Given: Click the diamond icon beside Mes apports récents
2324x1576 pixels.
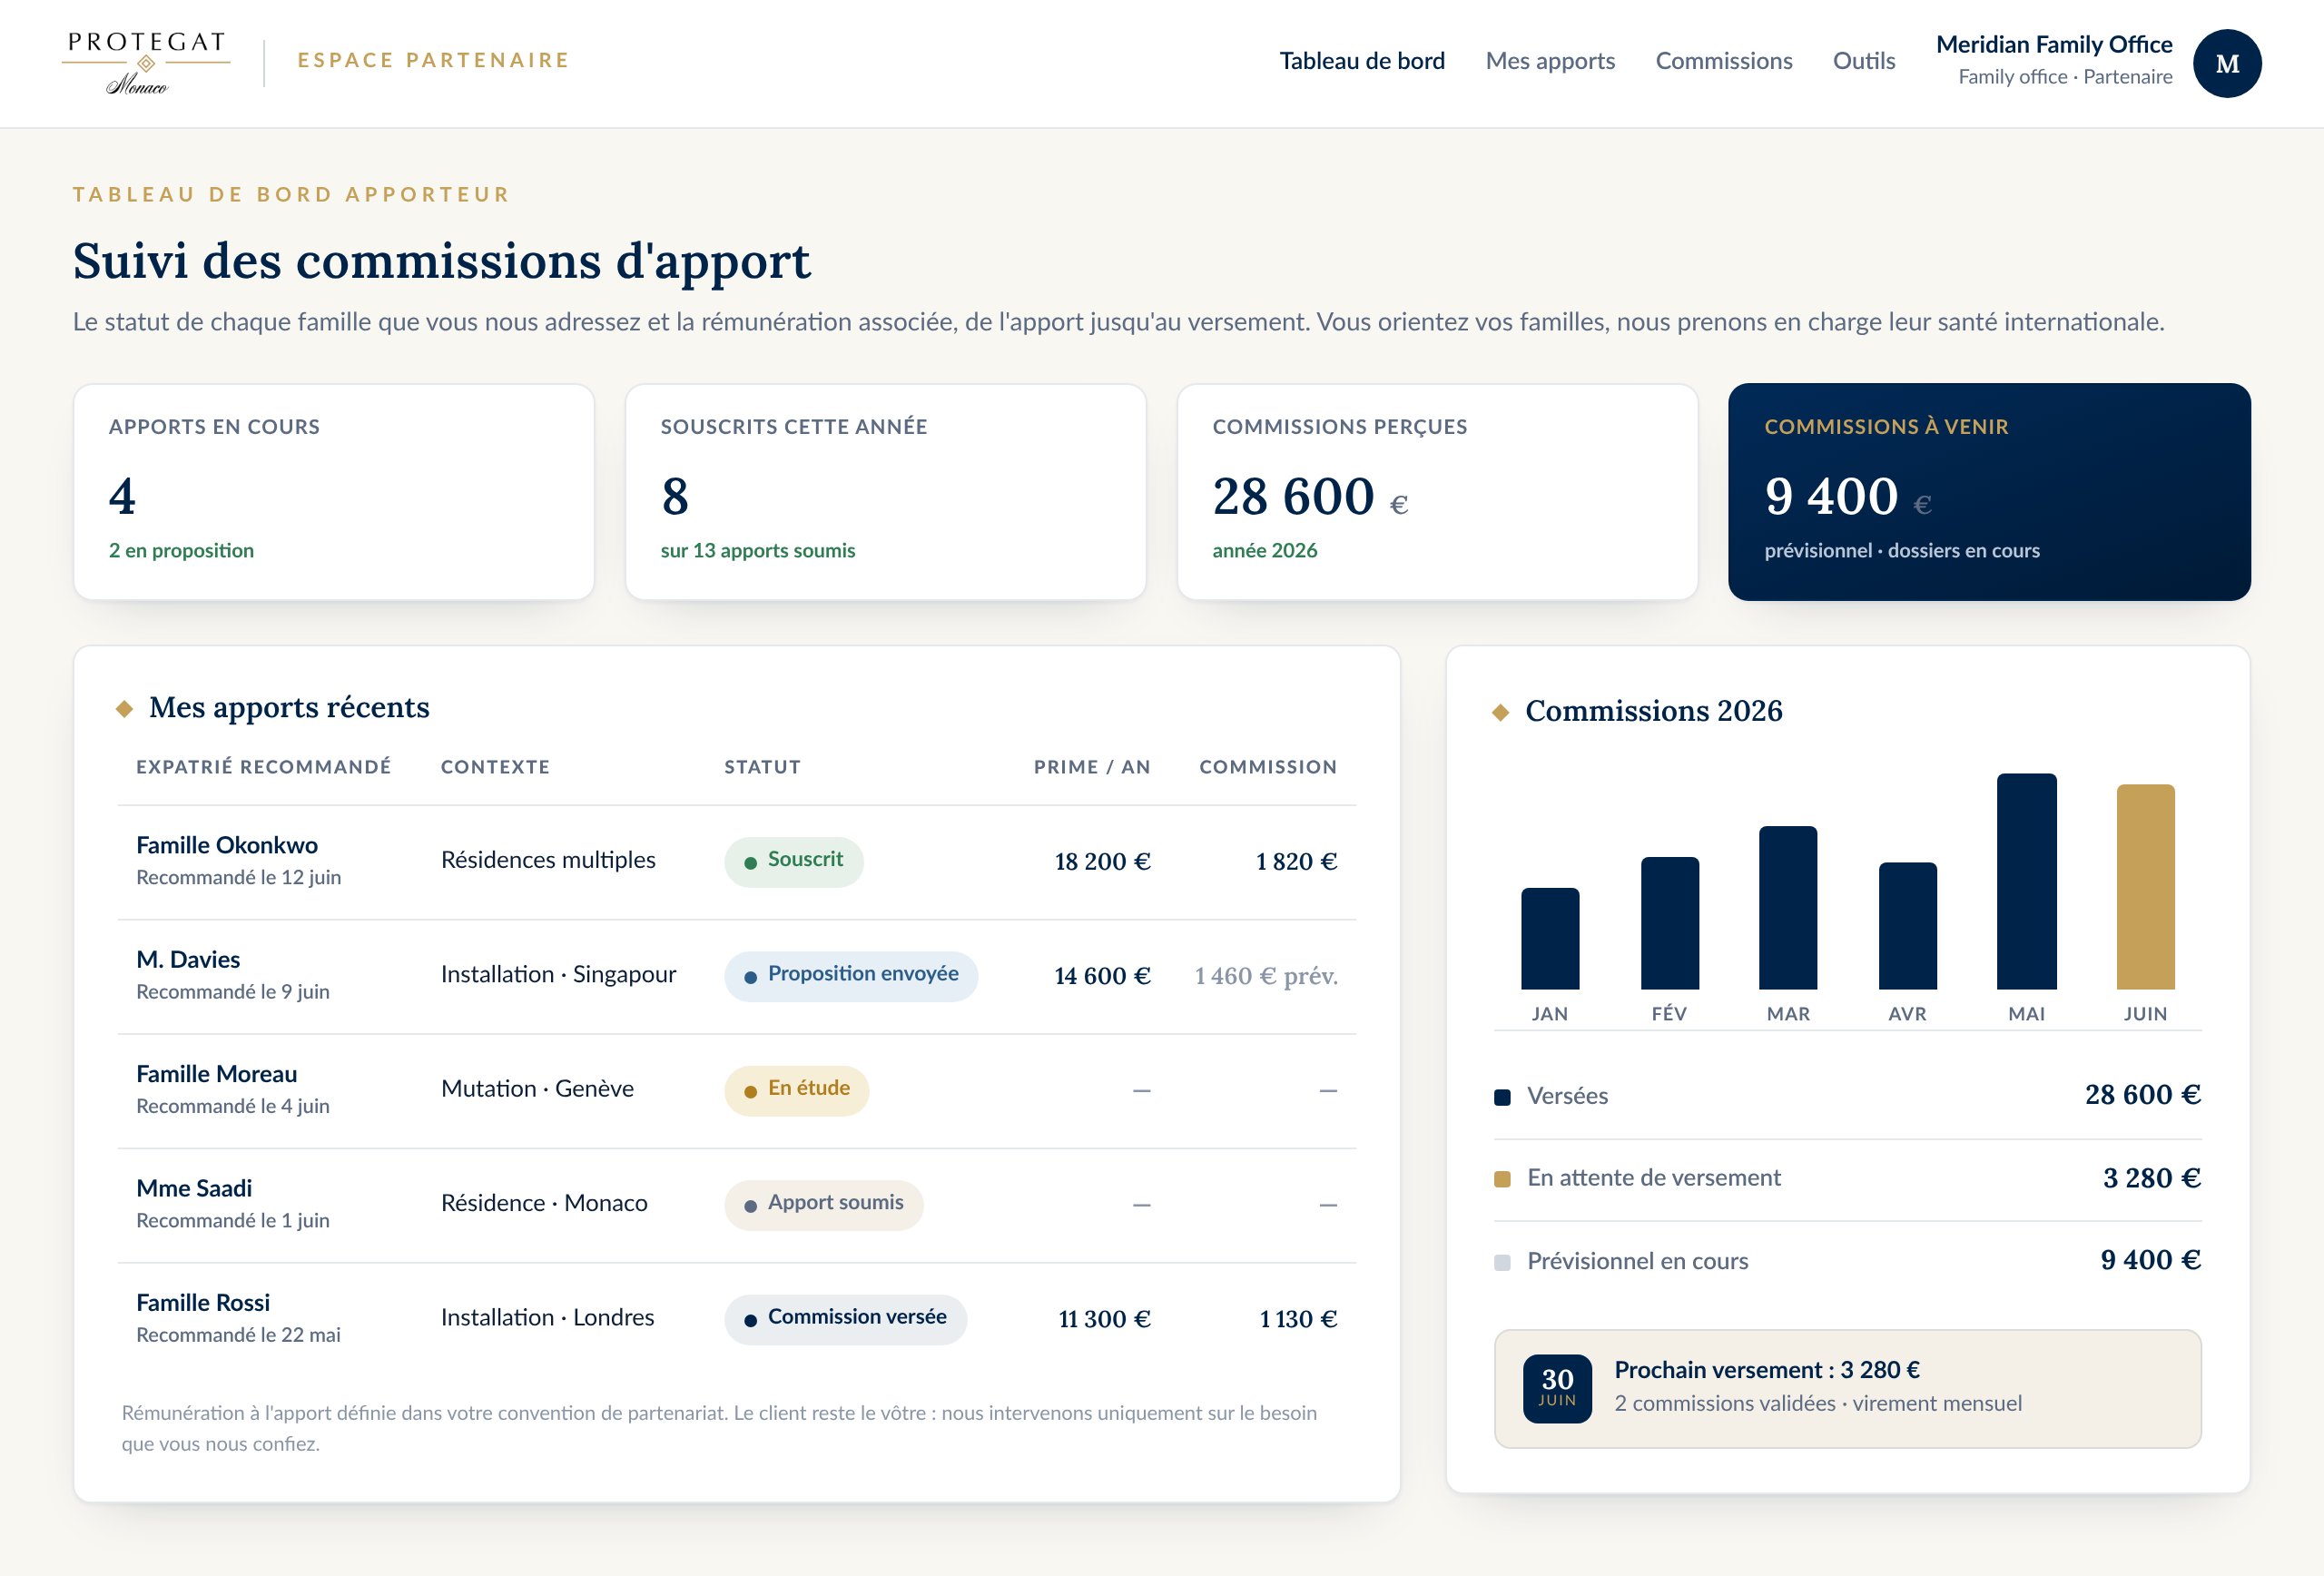Looking at the screenshot, I should [x=124, y=708].
